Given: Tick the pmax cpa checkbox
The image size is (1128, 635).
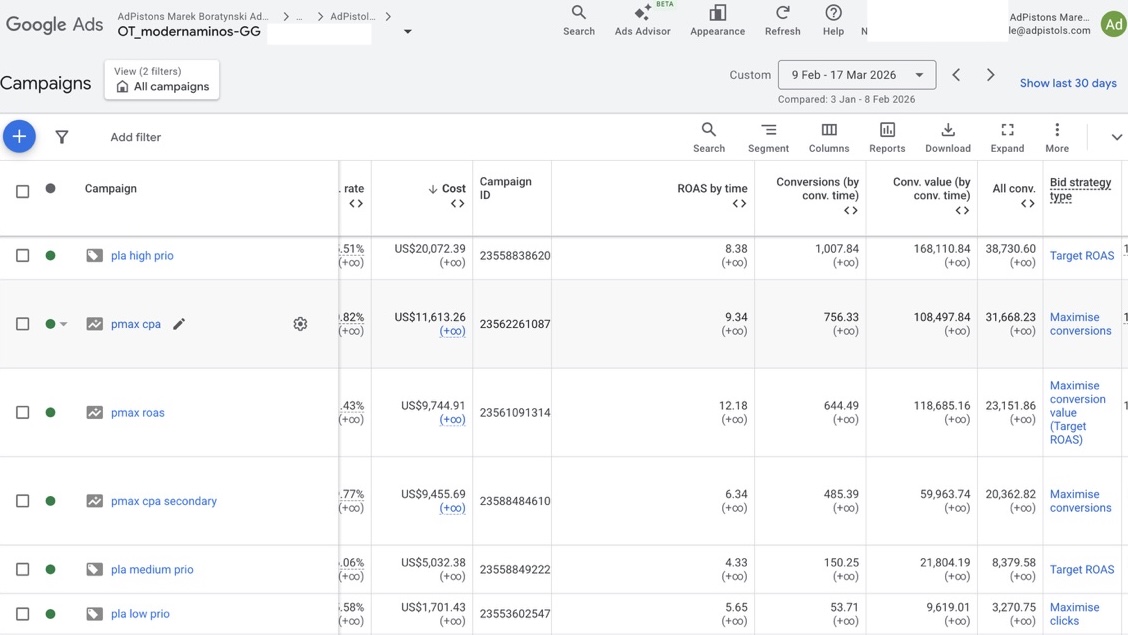Looking at the screenshot, I should coord(22,324).
